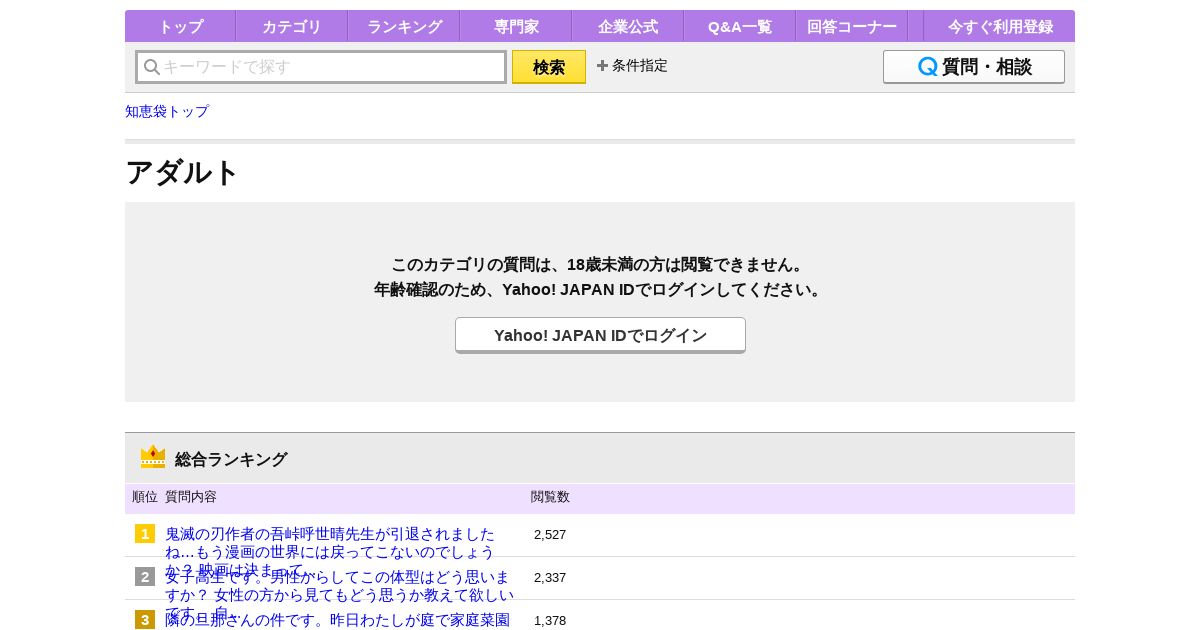
Task: Click the magnifier icon in search box
Action: 152,67
